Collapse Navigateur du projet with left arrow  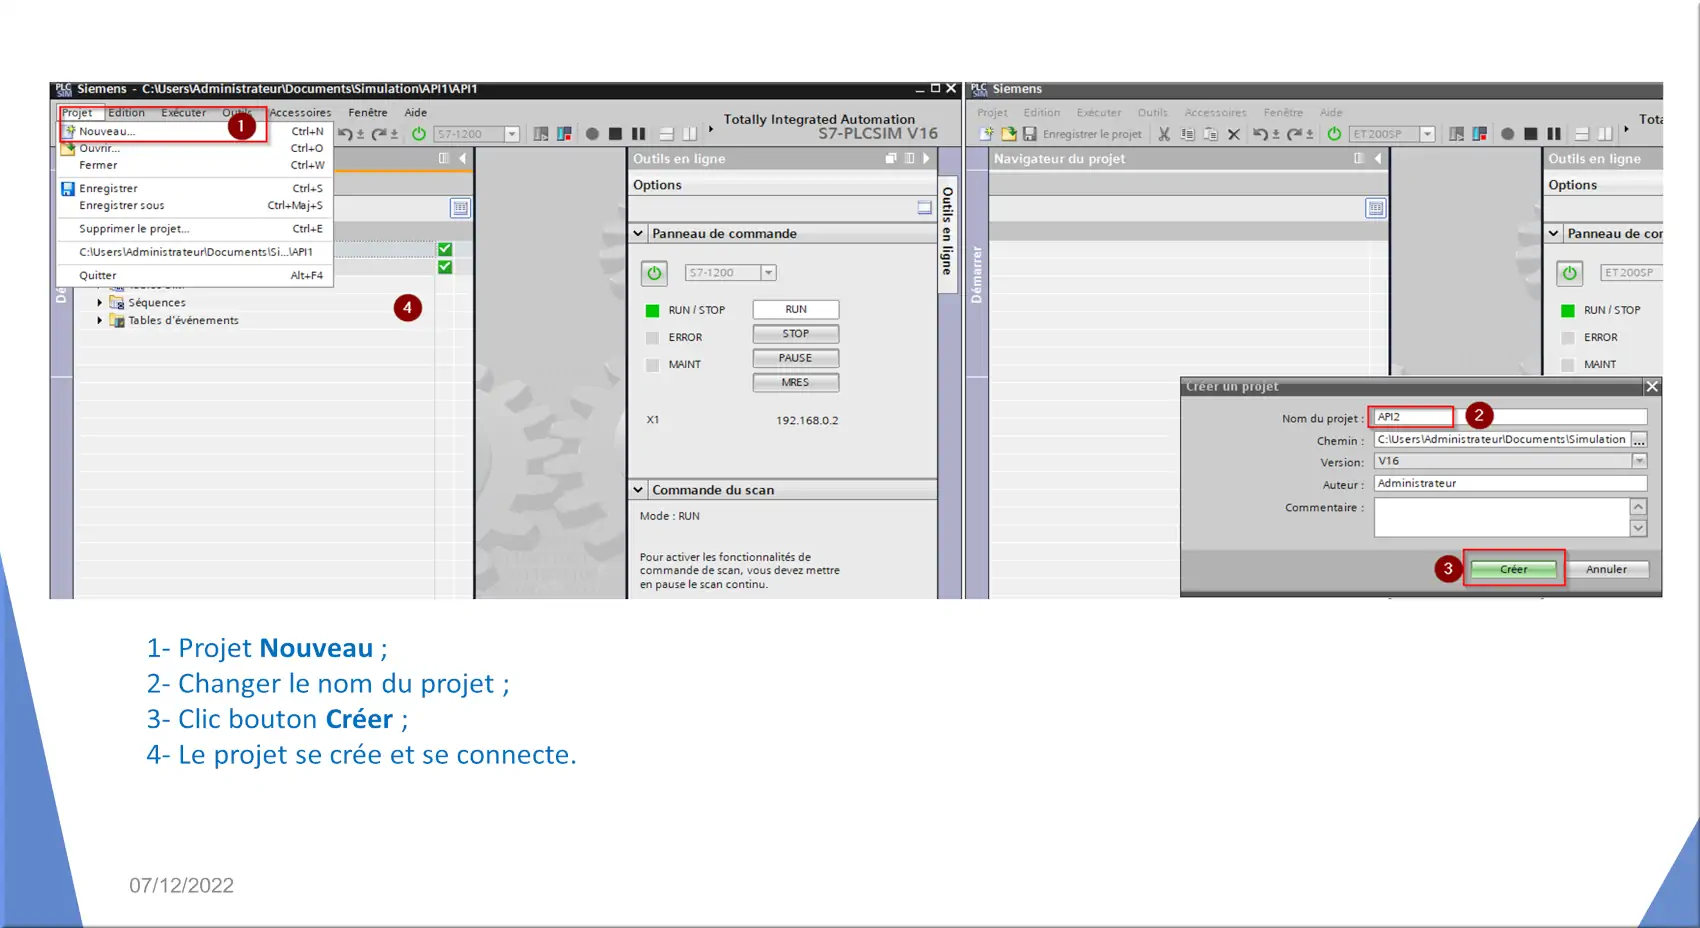pos(1378,158)
